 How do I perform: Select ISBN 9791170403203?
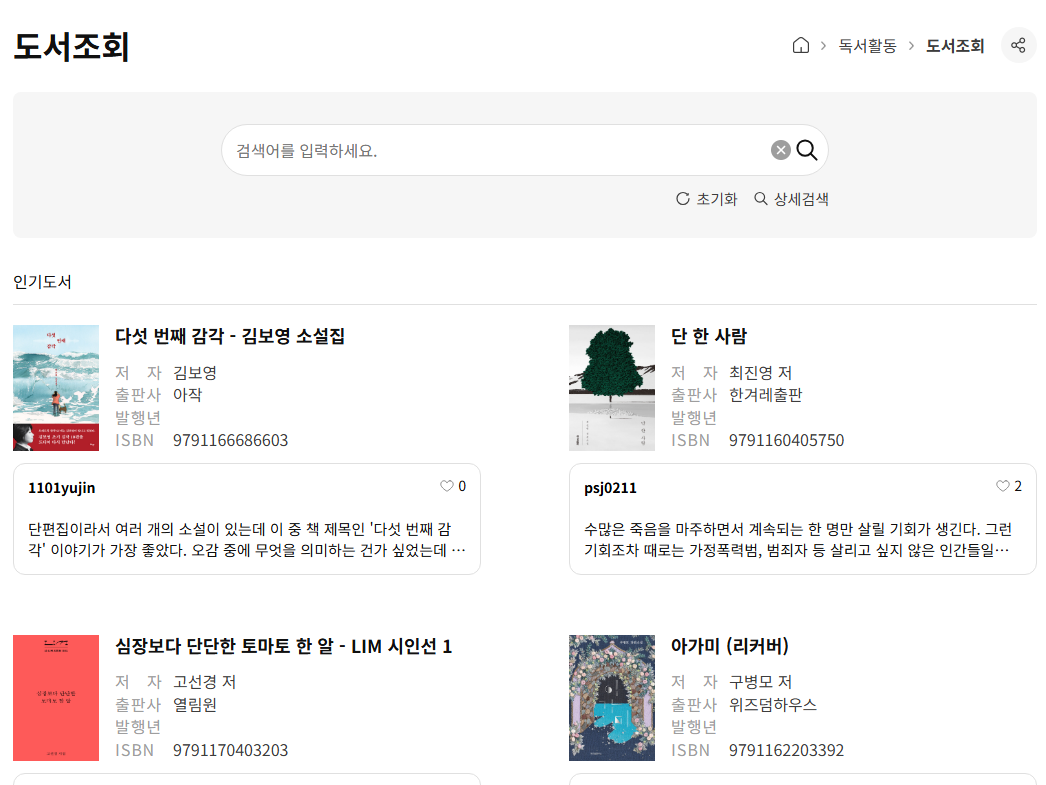231,750
